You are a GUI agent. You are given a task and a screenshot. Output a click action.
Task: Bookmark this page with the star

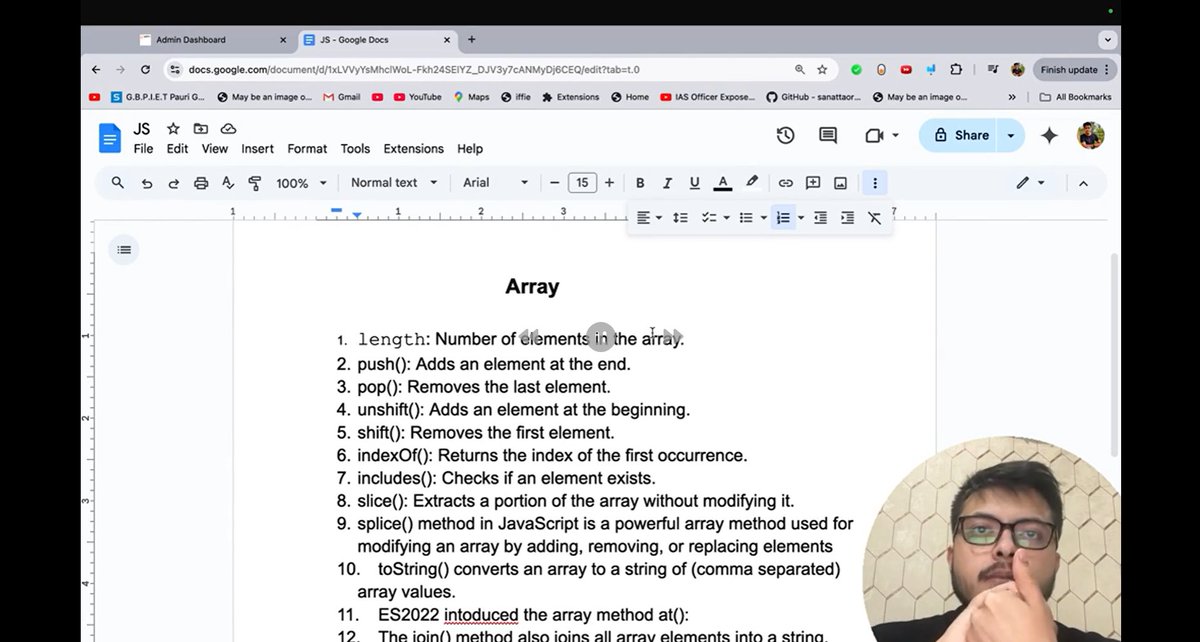(x=822, y=70)
